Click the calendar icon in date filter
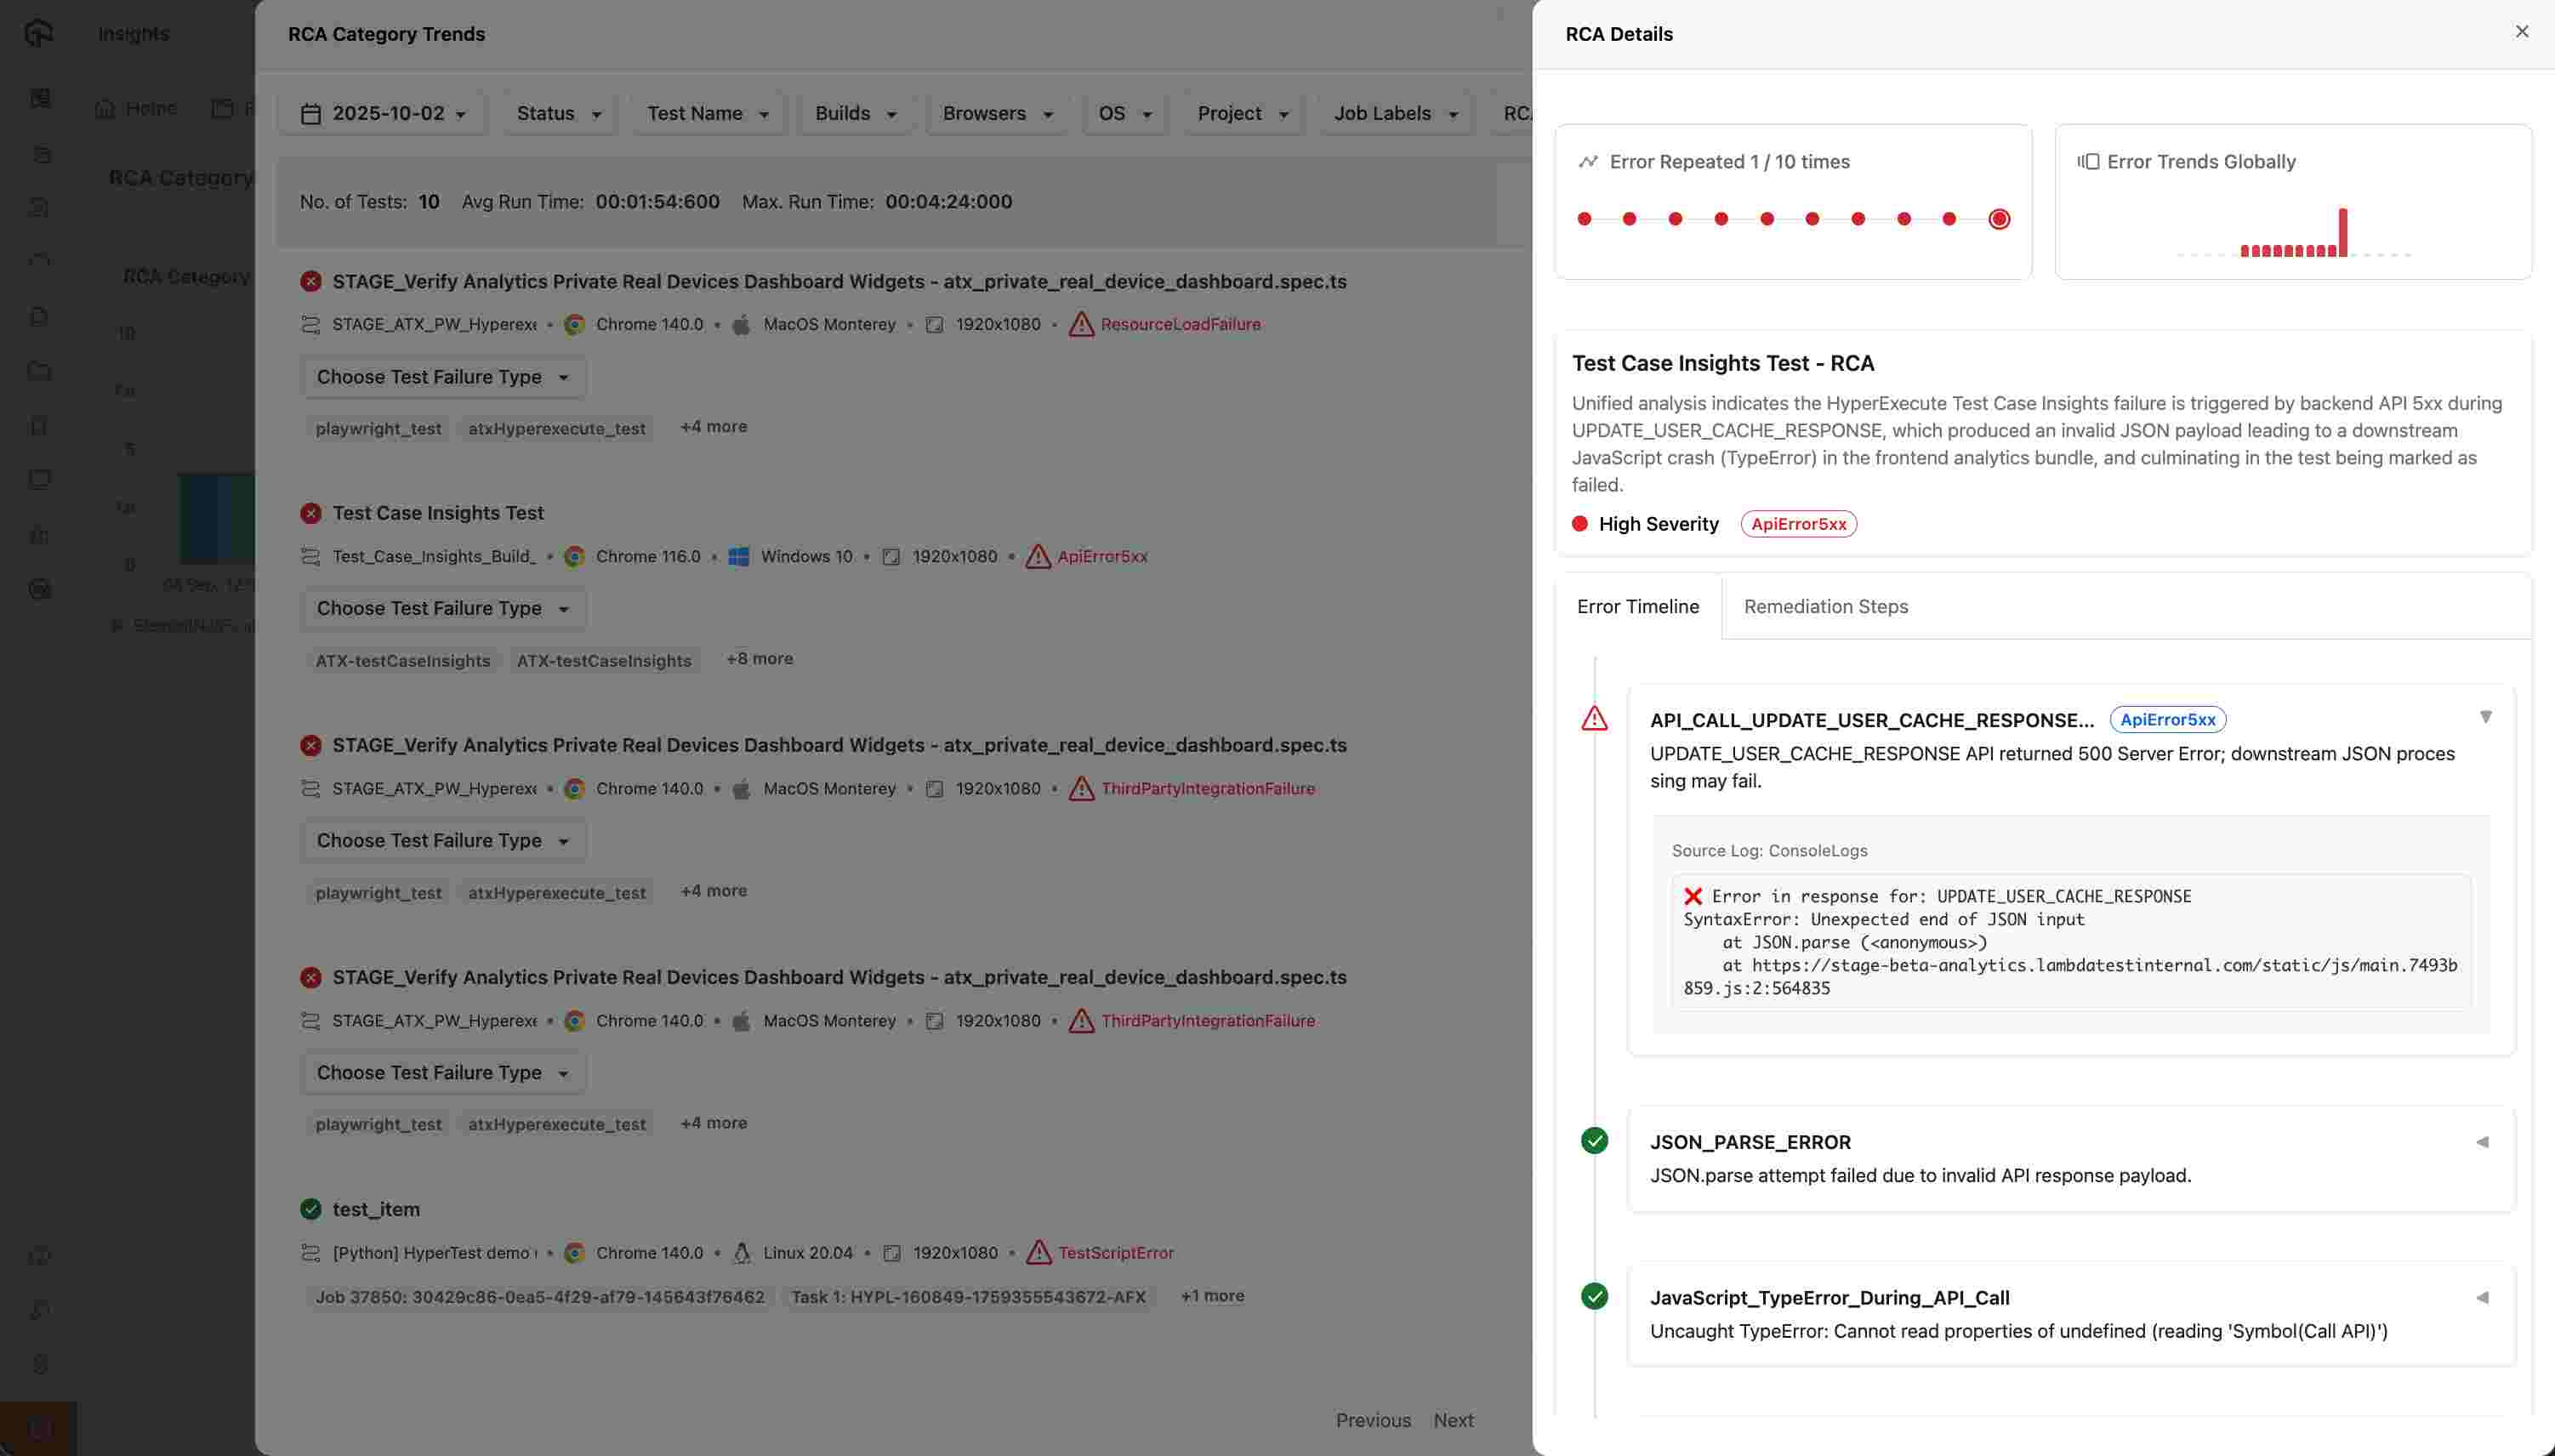The image size is (2555, 1456). 311,114
